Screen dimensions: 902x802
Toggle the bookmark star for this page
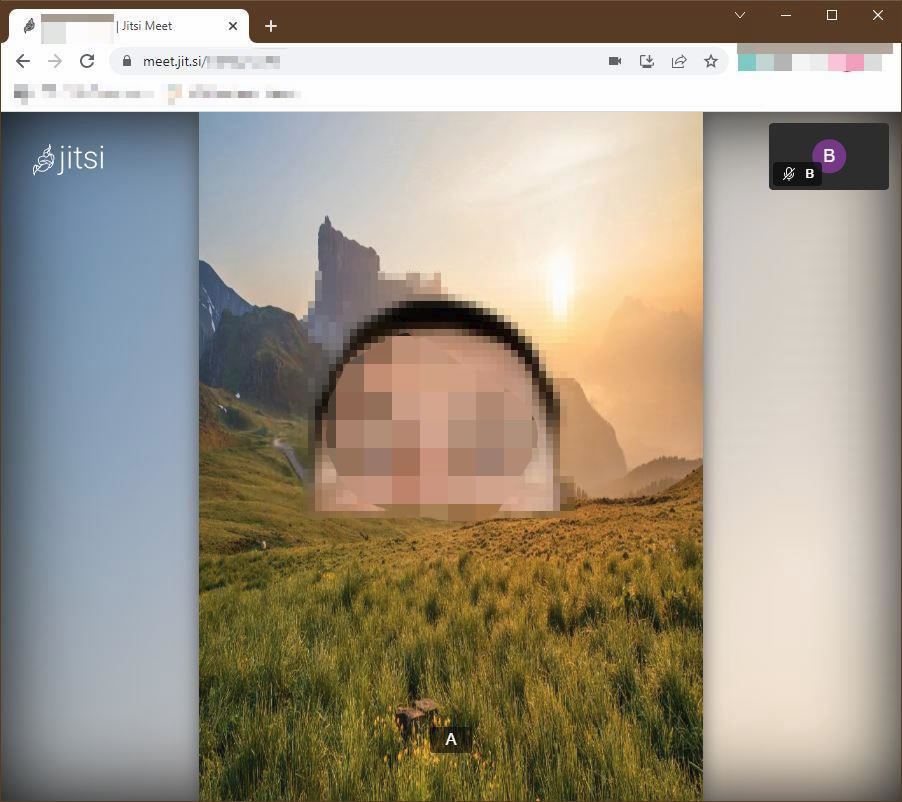click(711, 61)
